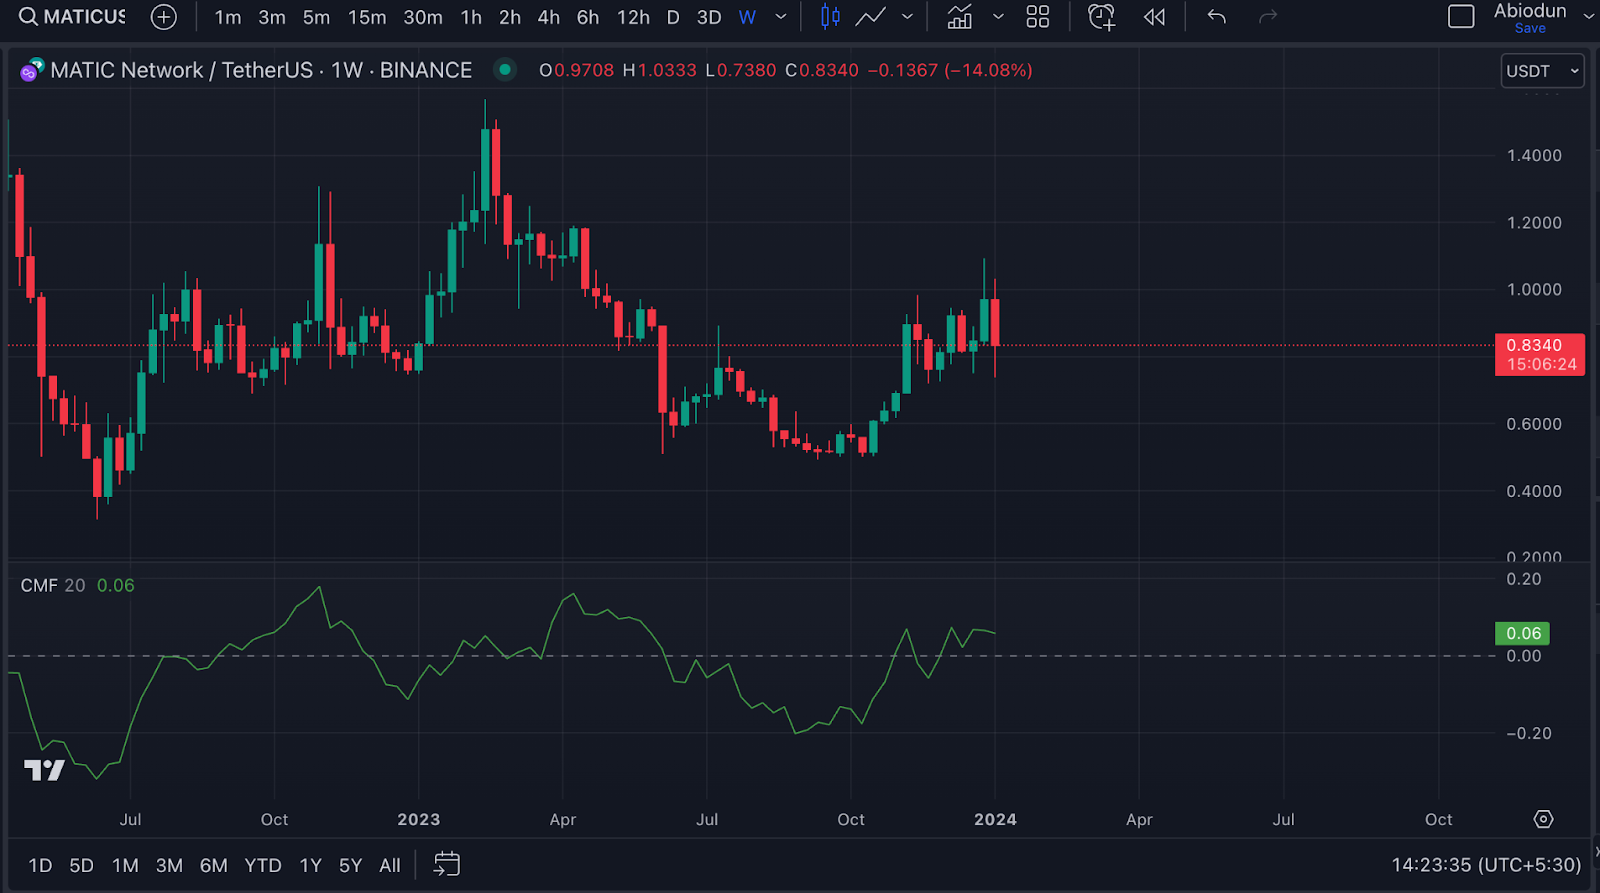Click the 2023 label on time axis

(418, 819)
